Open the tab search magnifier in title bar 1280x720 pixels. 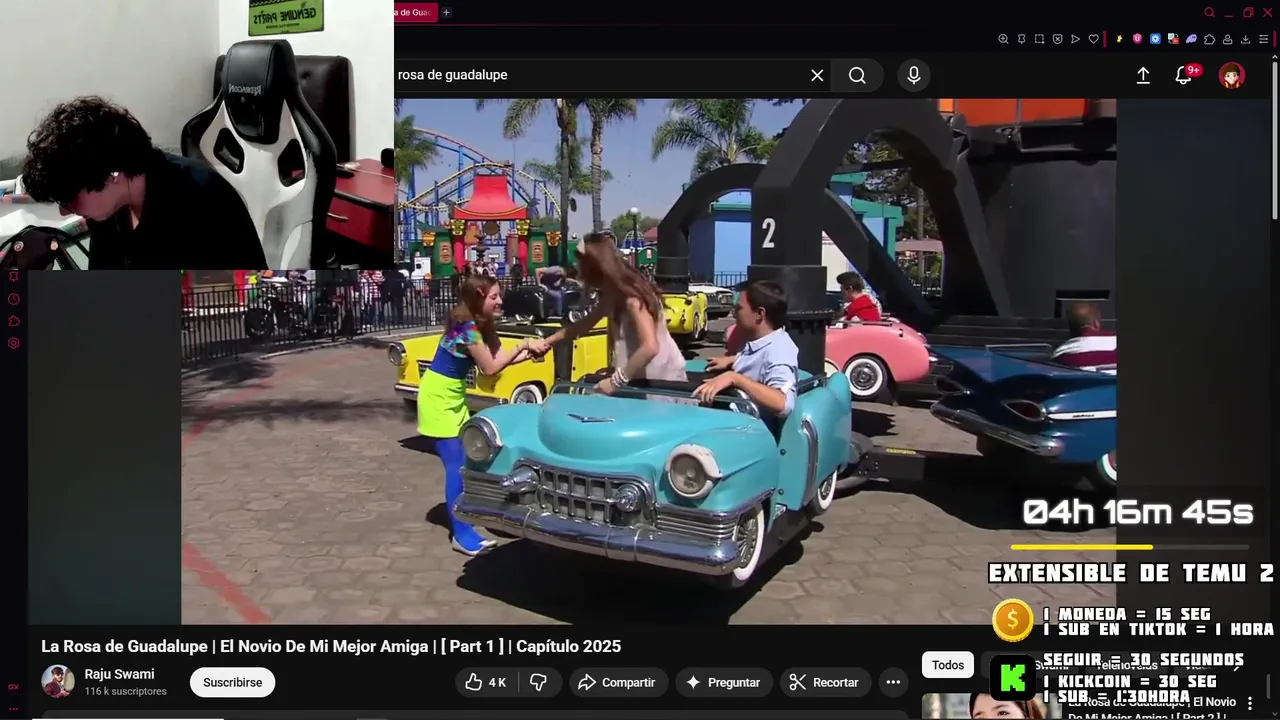[1209, 12]
